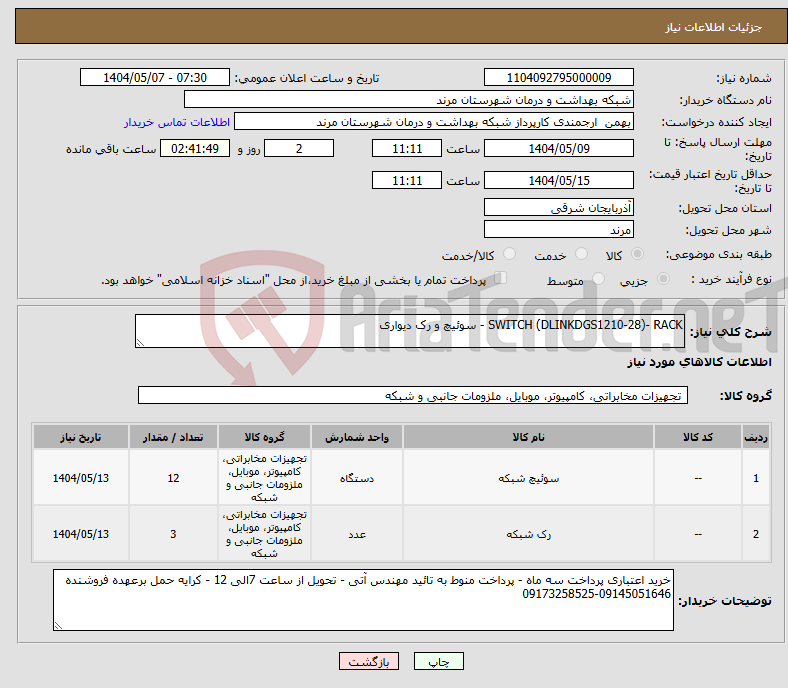Click quantity 3 in rack row
This screenshot has height=688, width=788.
coord(173,534)
